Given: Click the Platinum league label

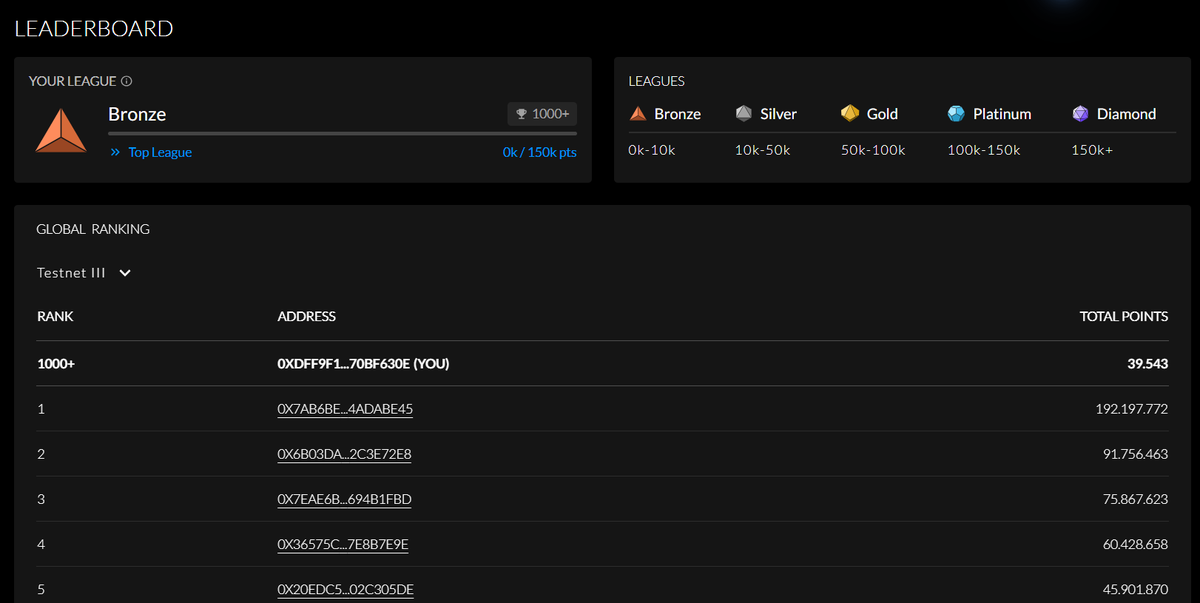Looking at the screenshot, I should click(x=1002, y=114).
